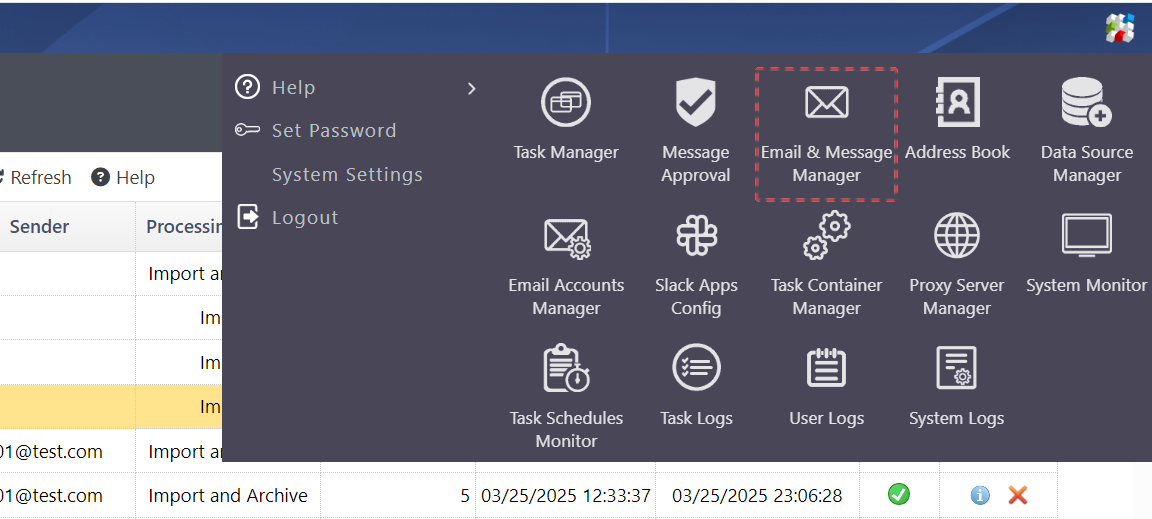Click the Refresh toolbar button

[x=36, y=178]
